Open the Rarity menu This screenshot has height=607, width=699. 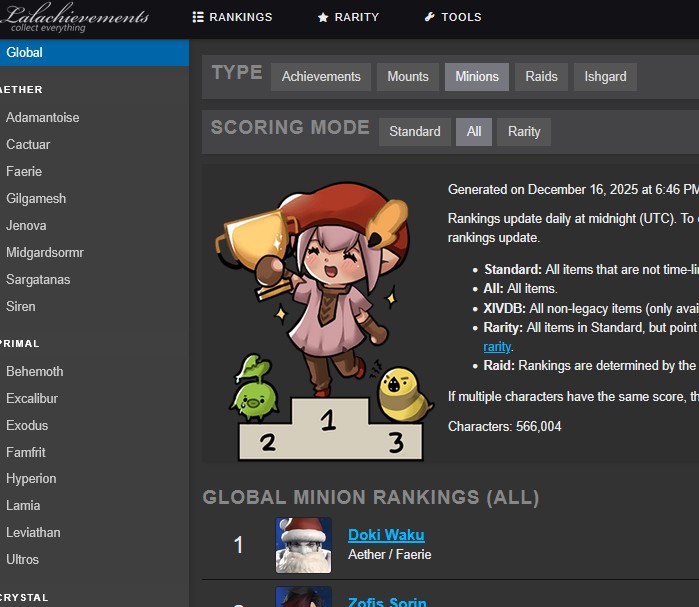coord(348,17)
